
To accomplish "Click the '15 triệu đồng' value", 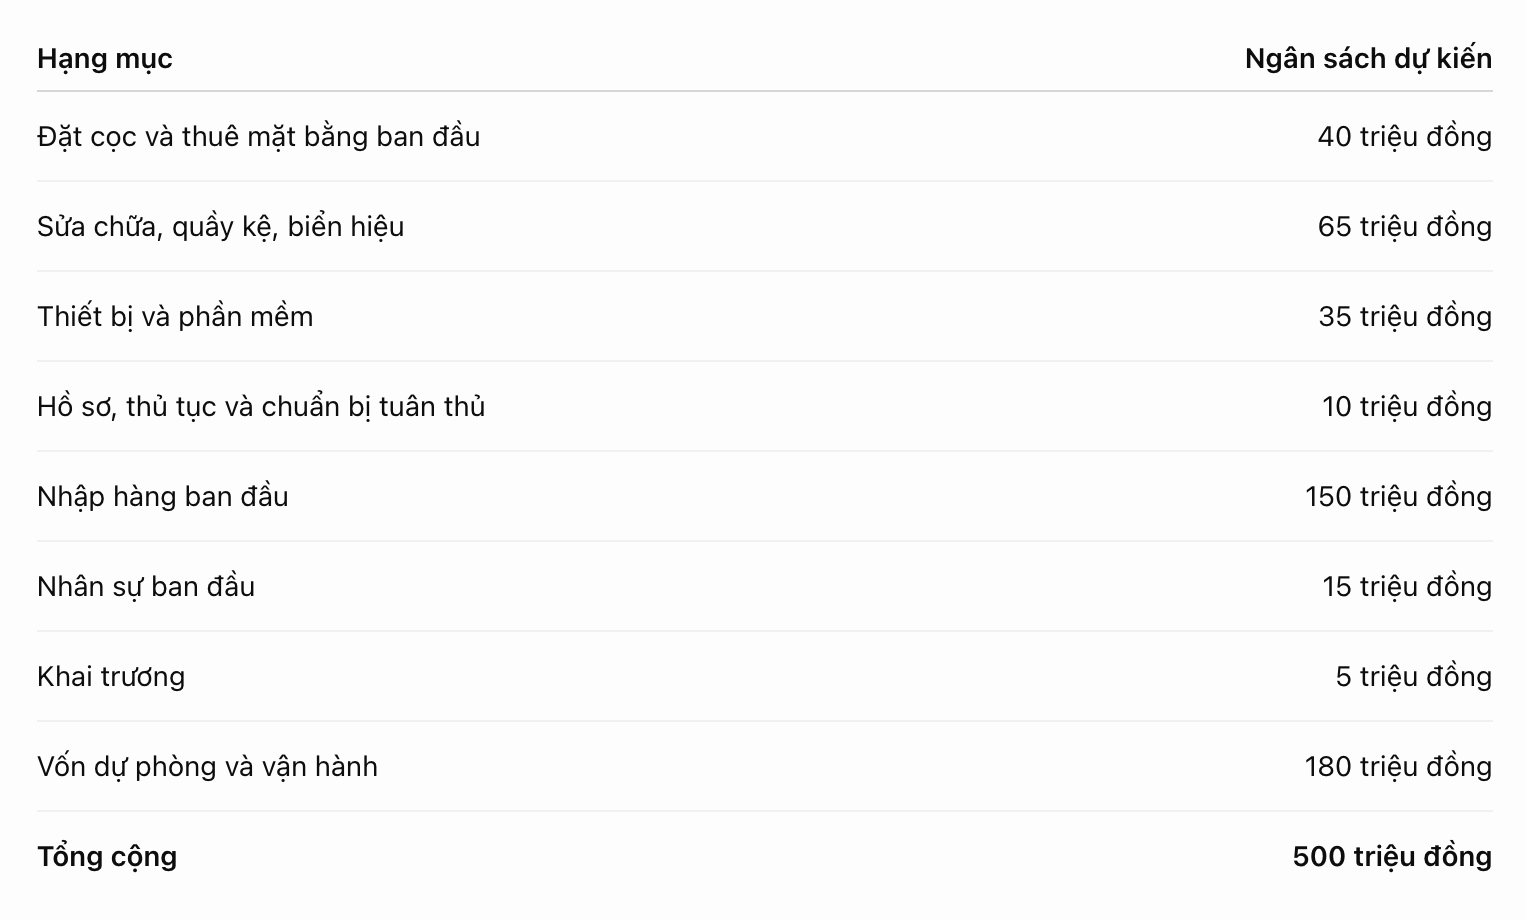I will point(1406,587).
